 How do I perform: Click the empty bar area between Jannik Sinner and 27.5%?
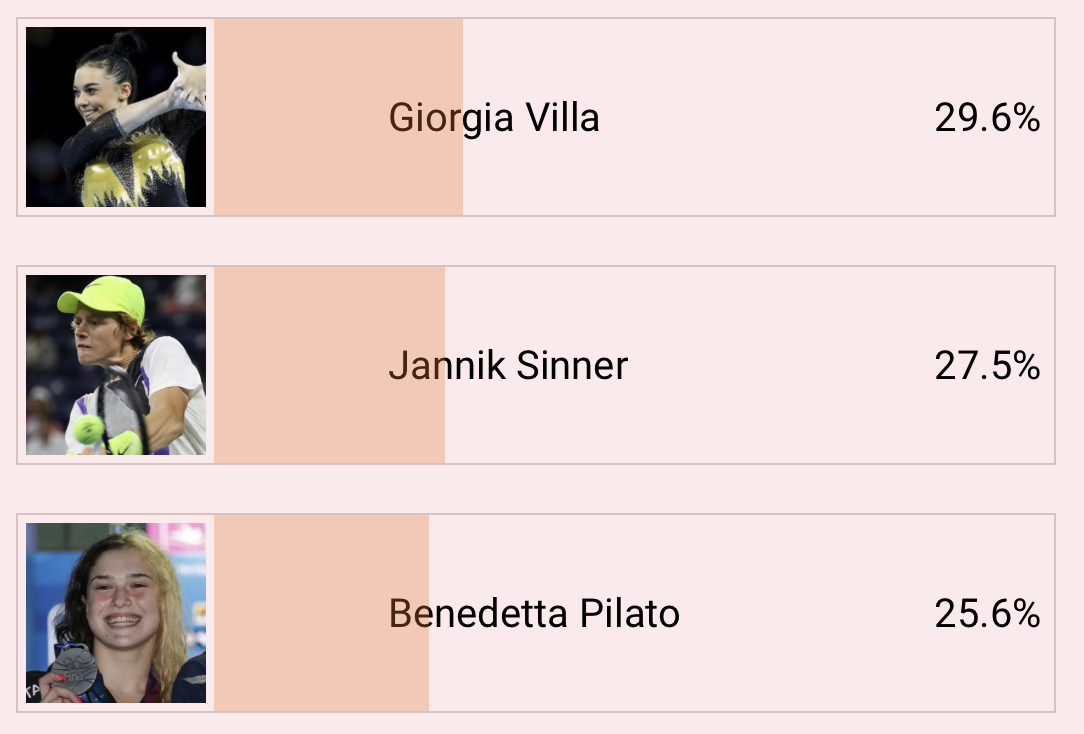pos(781,365)
